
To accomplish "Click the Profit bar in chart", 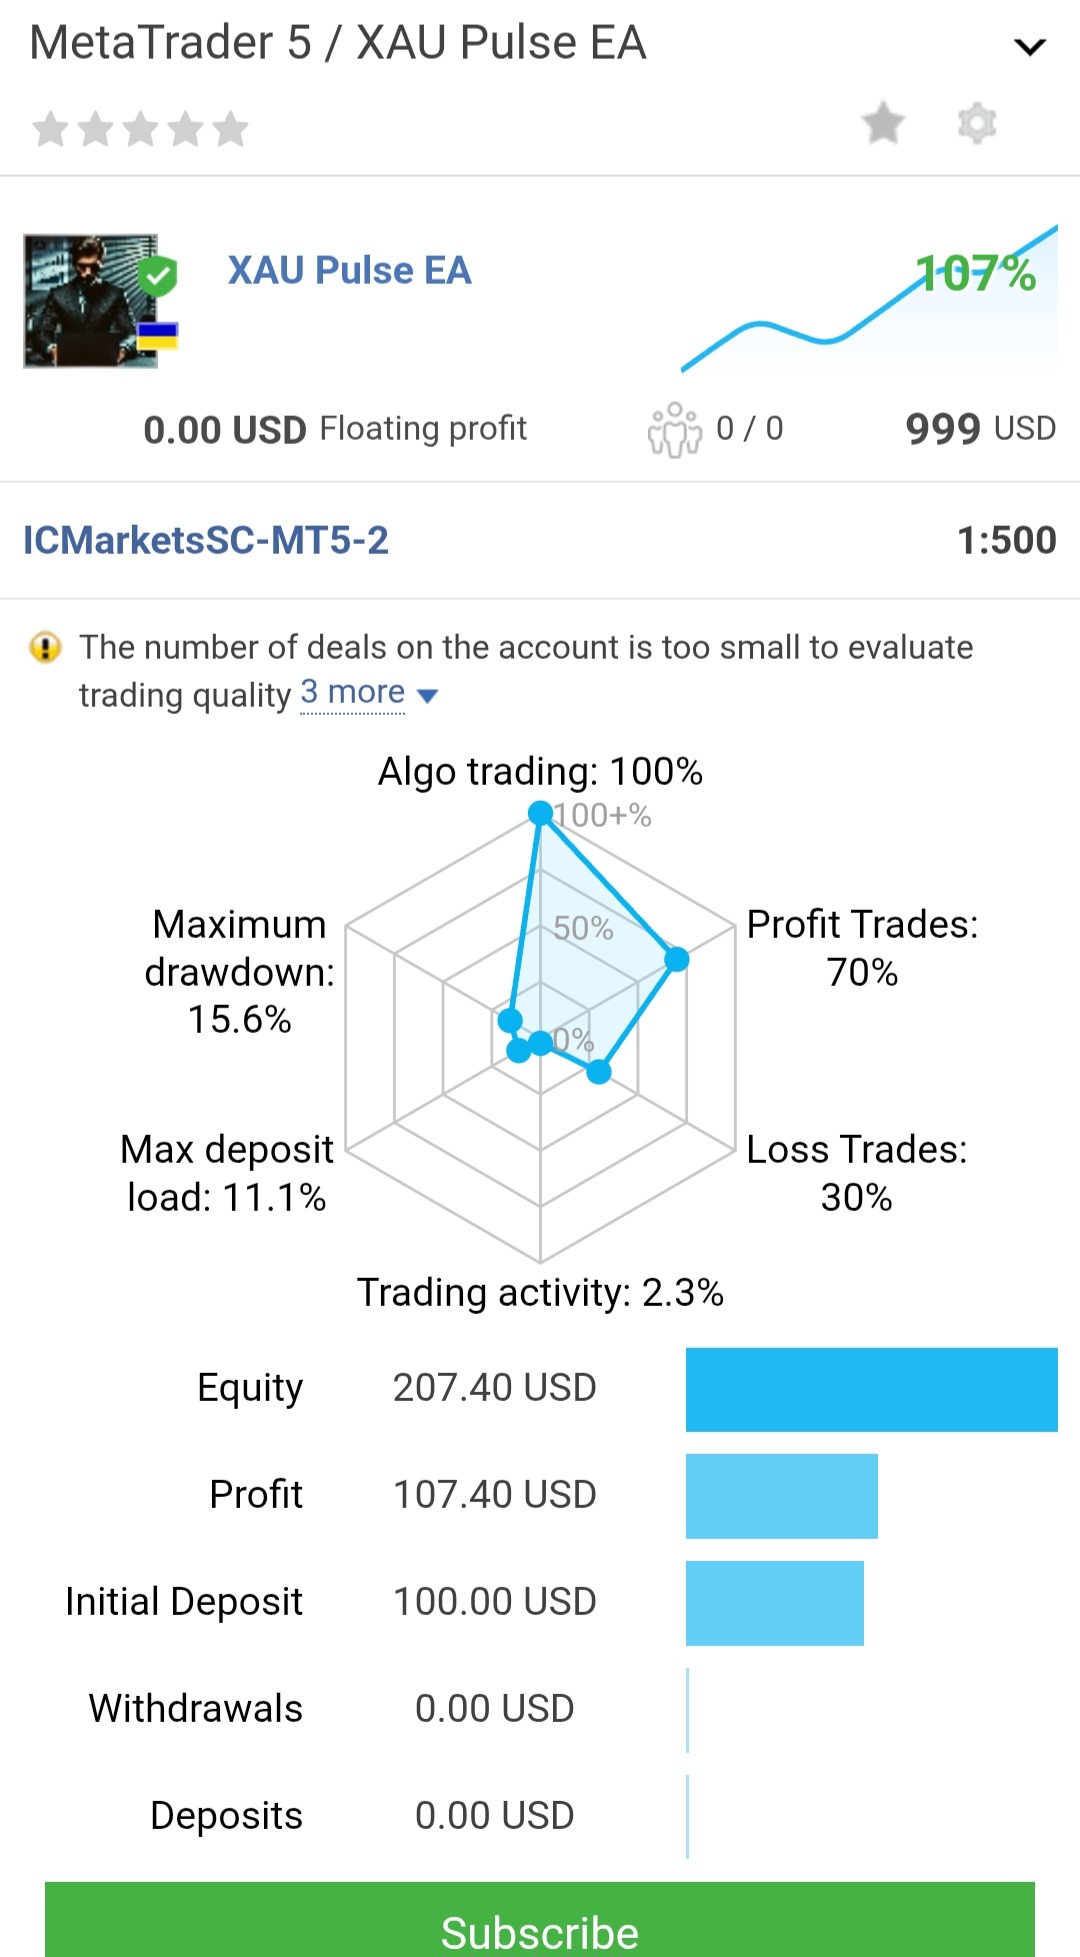I will tap(781, 1496).
